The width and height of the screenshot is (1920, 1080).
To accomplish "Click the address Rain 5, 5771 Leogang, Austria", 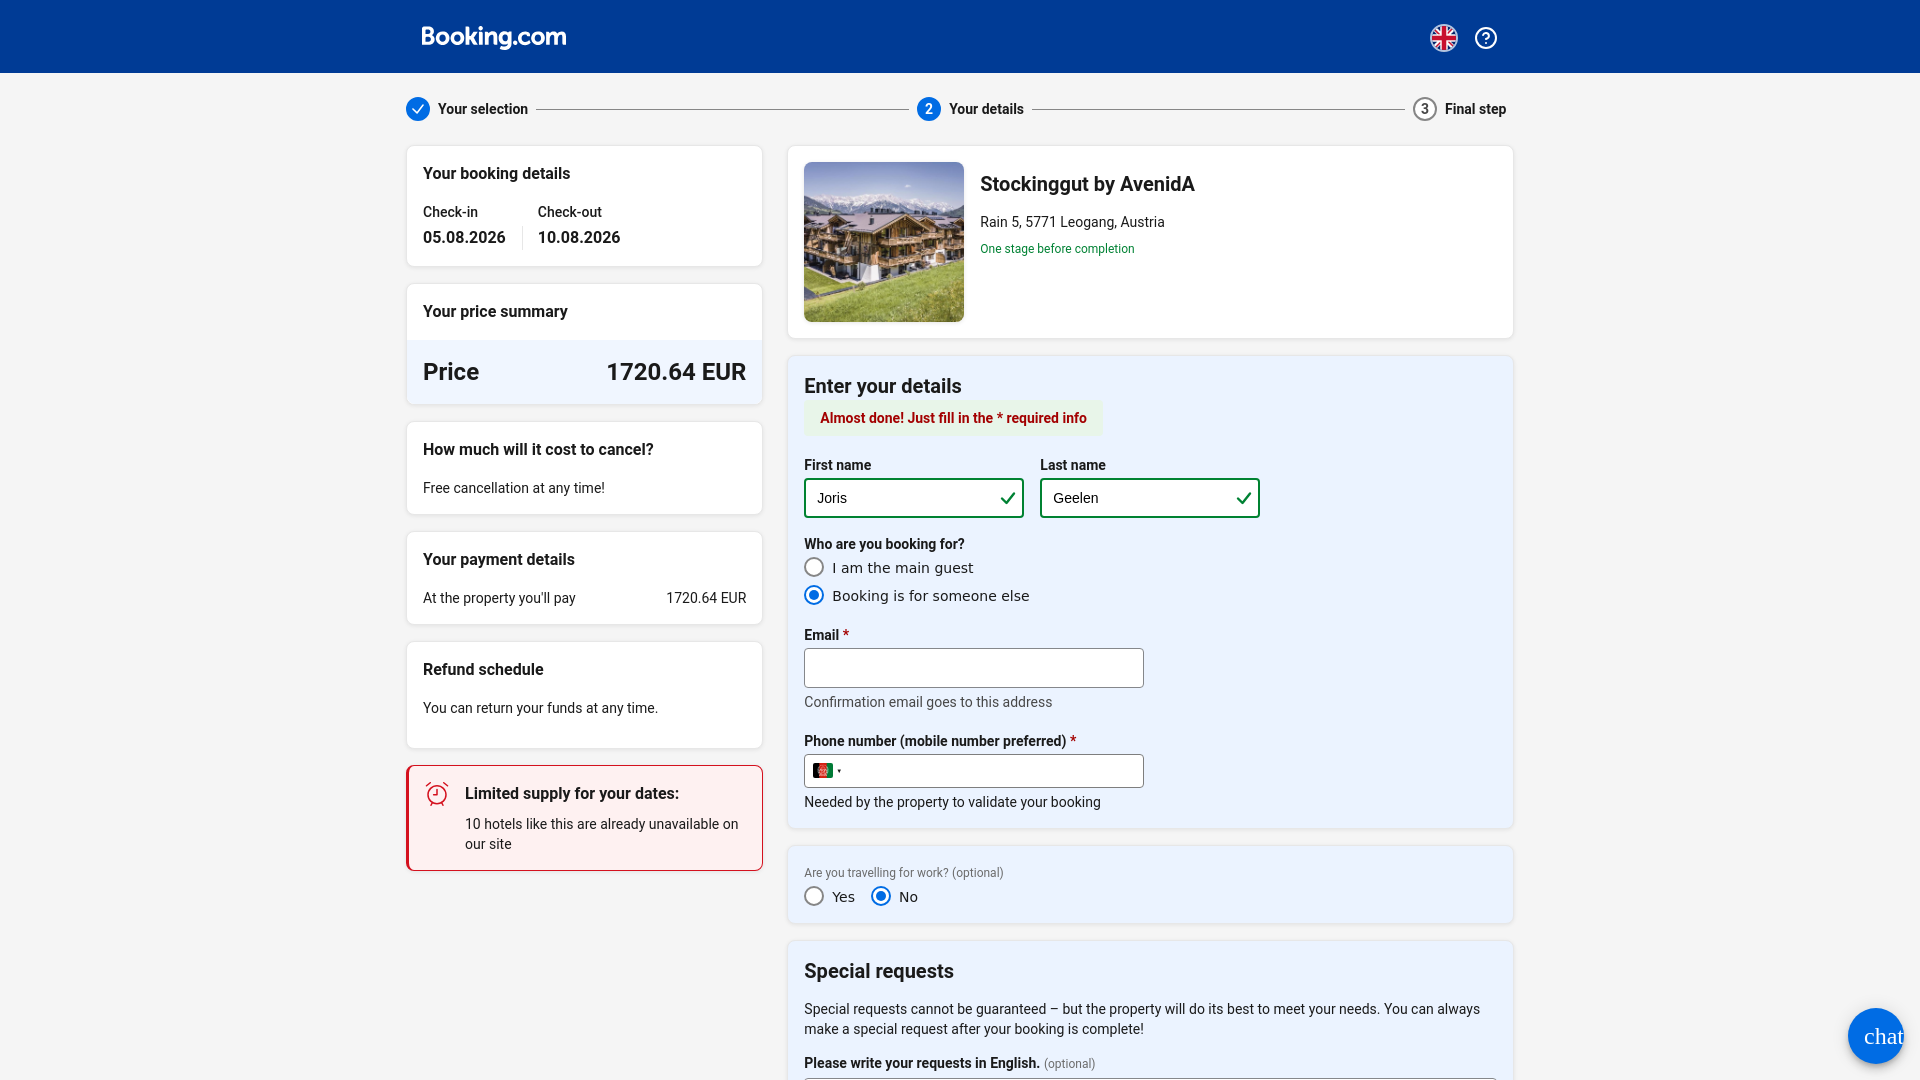I will pos(1072,222).
